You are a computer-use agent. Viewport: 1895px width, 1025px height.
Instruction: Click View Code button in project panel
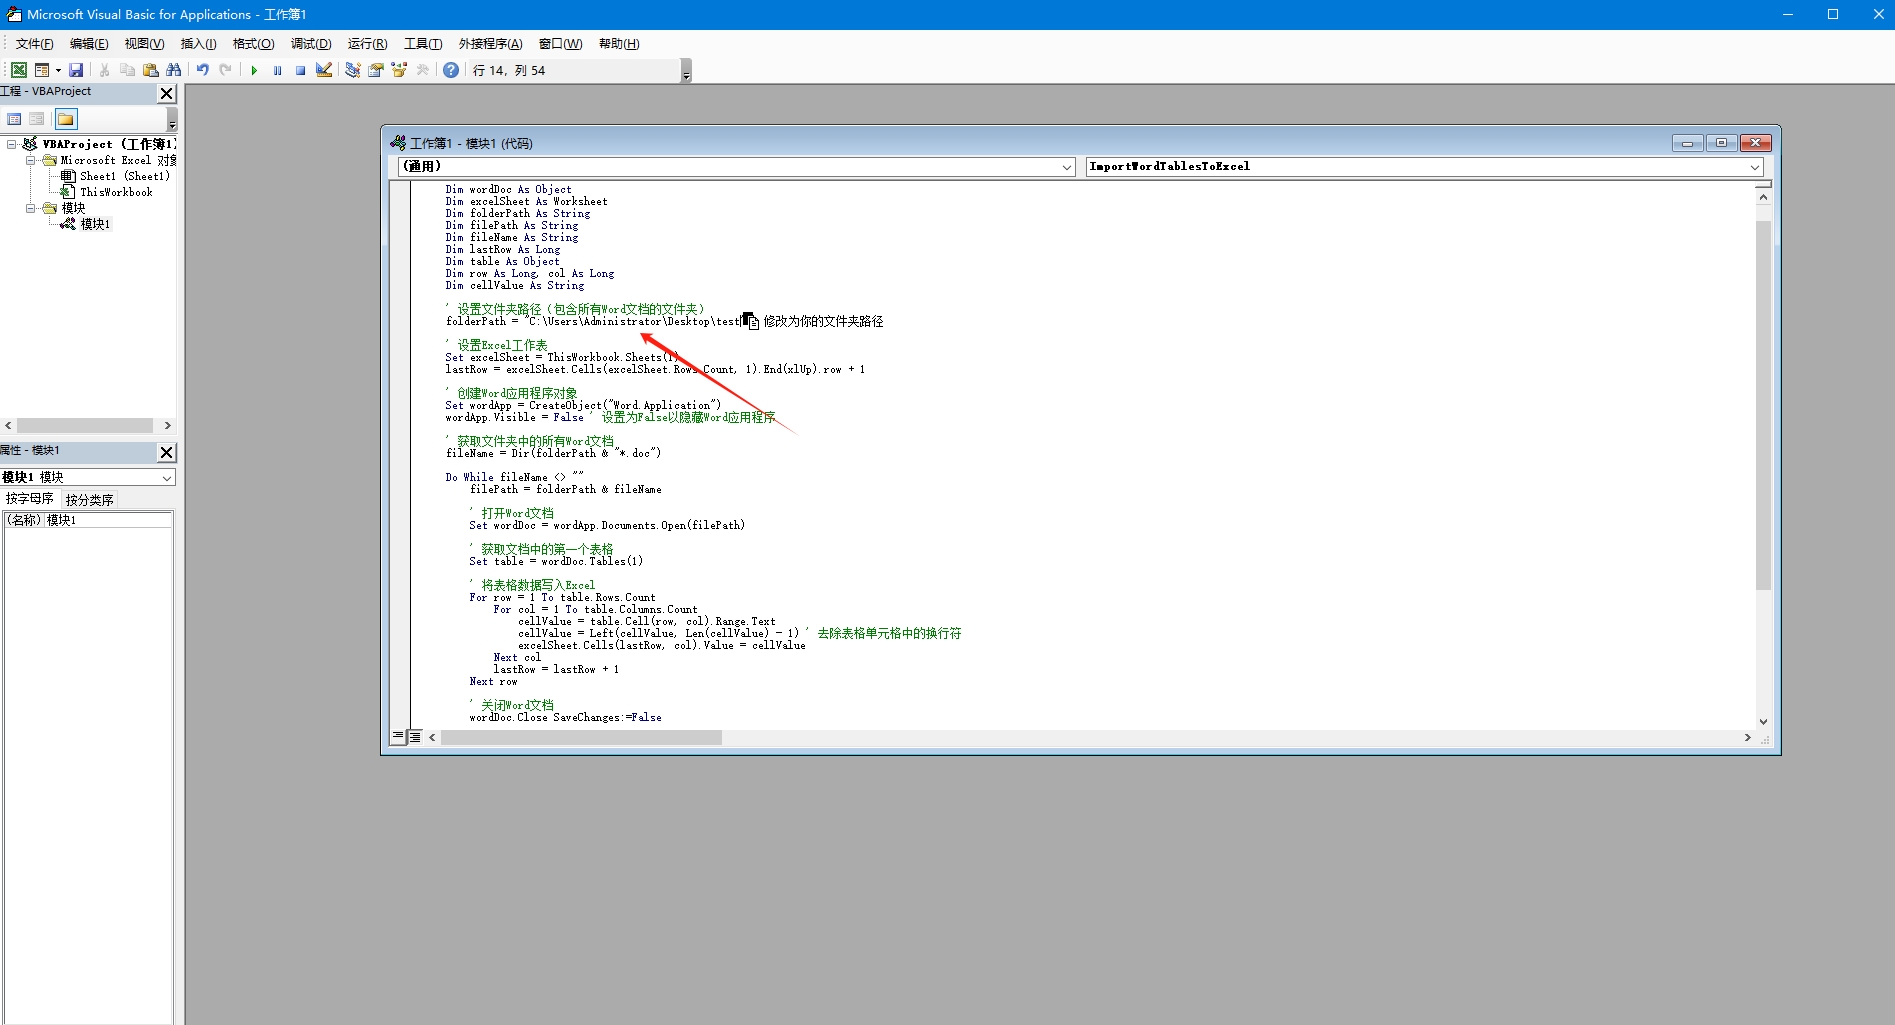(x=14, y=119)
